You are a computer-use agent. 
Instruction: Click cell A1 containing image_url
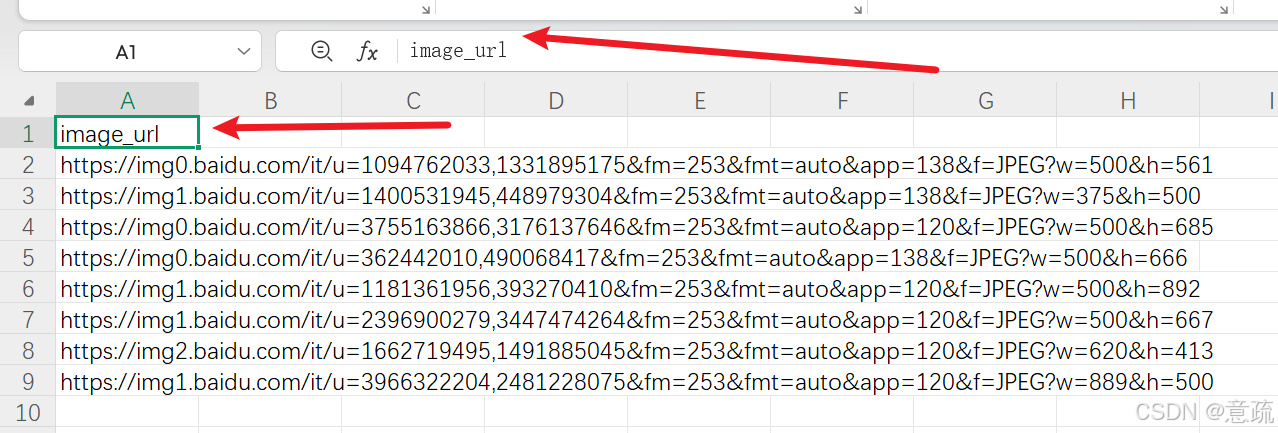click(127, 133)
